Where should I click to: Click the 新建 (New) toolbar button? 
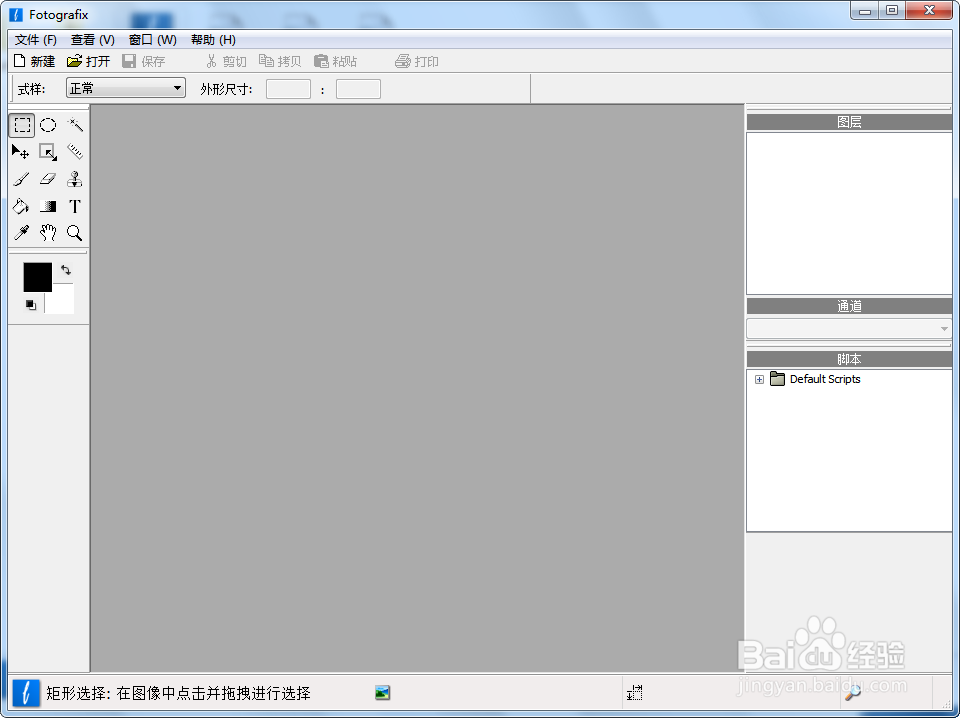(34, 61)
